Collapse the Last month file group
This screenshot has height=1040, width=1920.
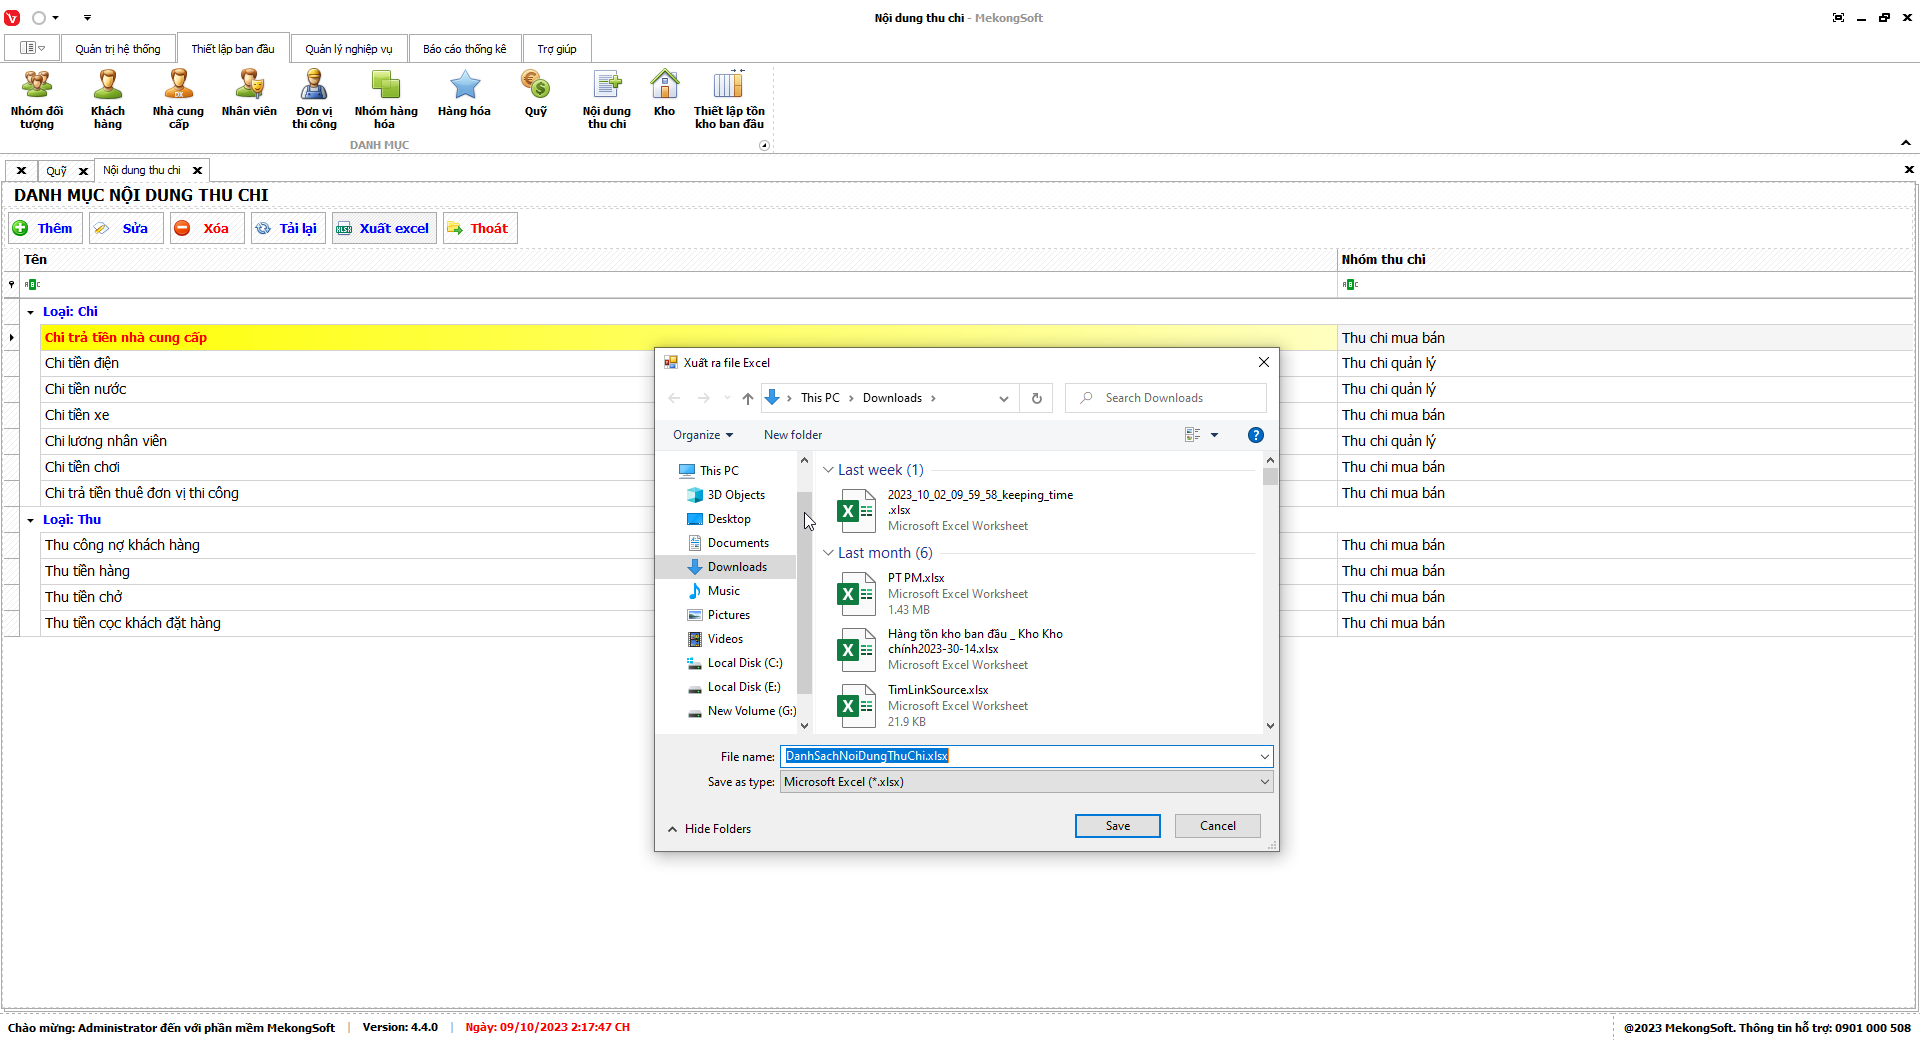pyautogui.click(x=828, y=553)
